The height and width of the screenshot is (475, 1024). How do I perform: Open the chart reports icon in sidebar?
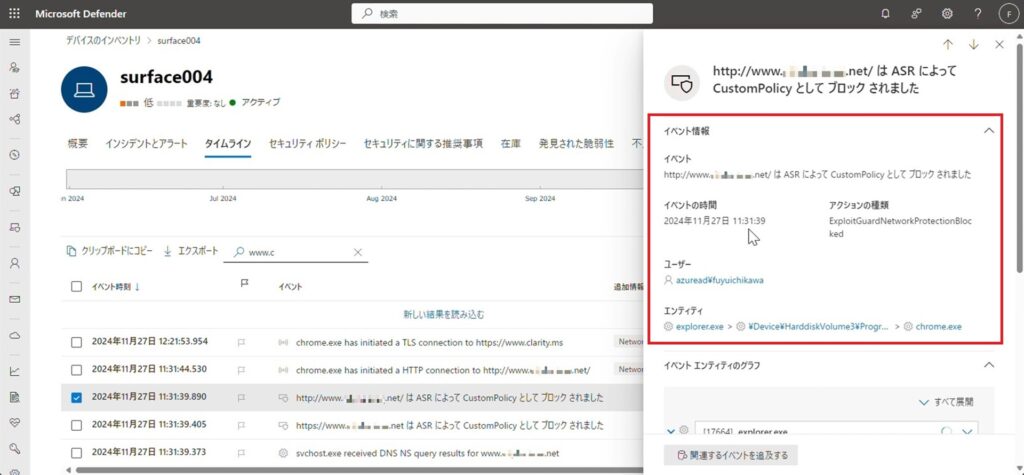pyautogui.click(x=14, y=371)
